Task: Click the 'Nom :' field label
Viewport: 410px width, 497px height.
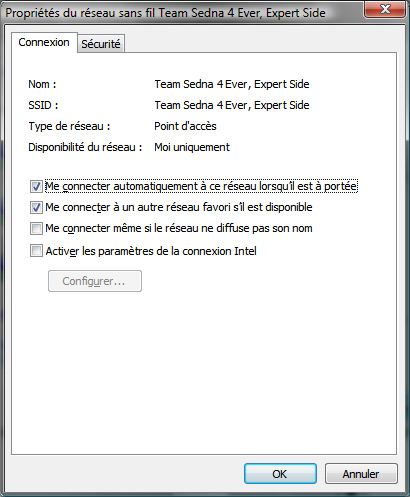Action: pos(42,84)
